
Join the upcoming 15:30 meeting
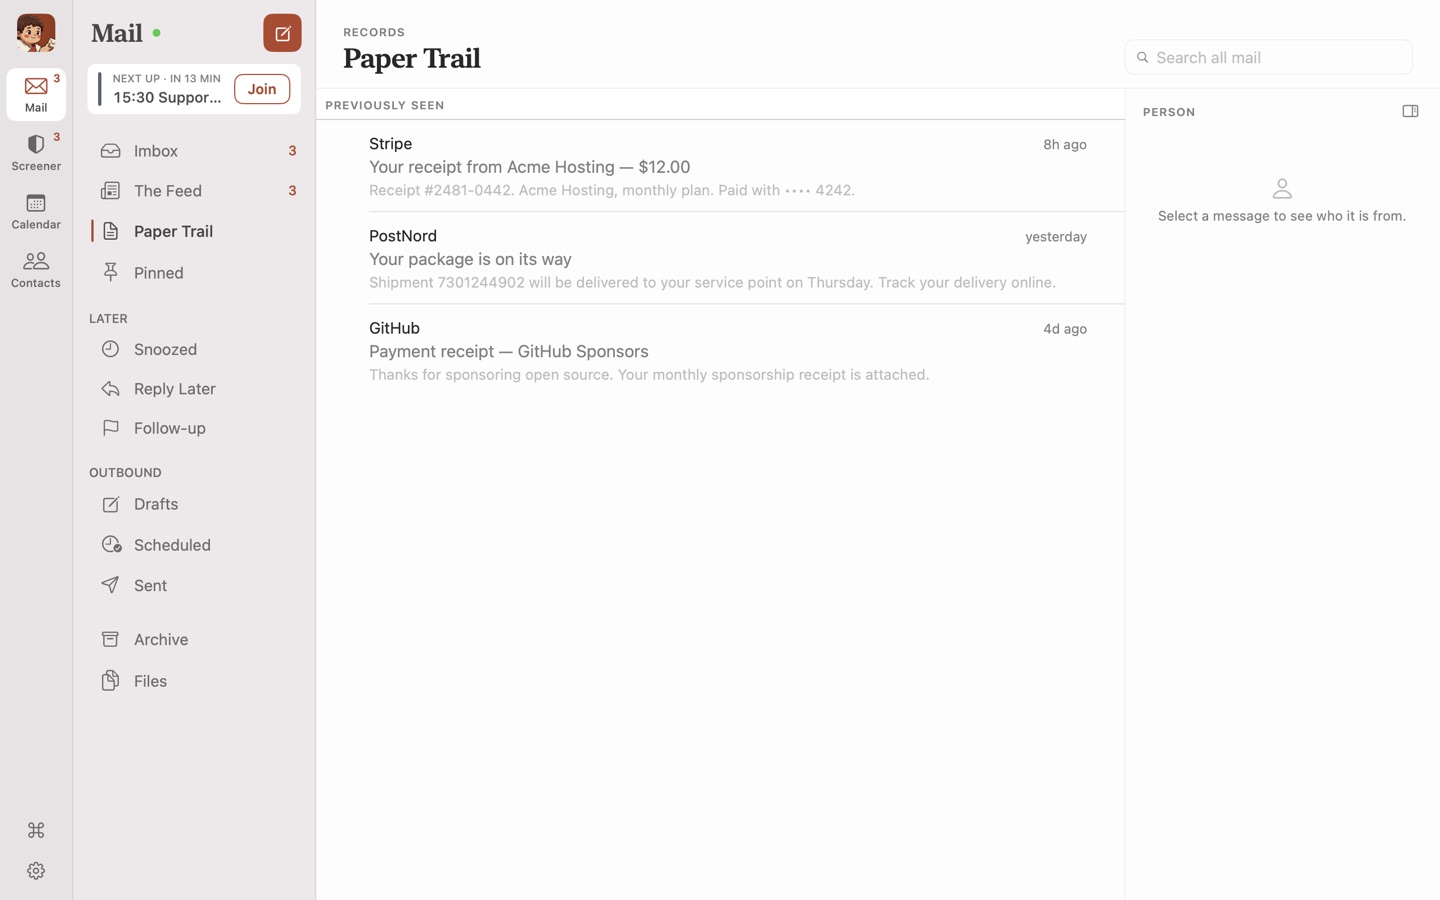pyautogui.click(x=262, y=89)
